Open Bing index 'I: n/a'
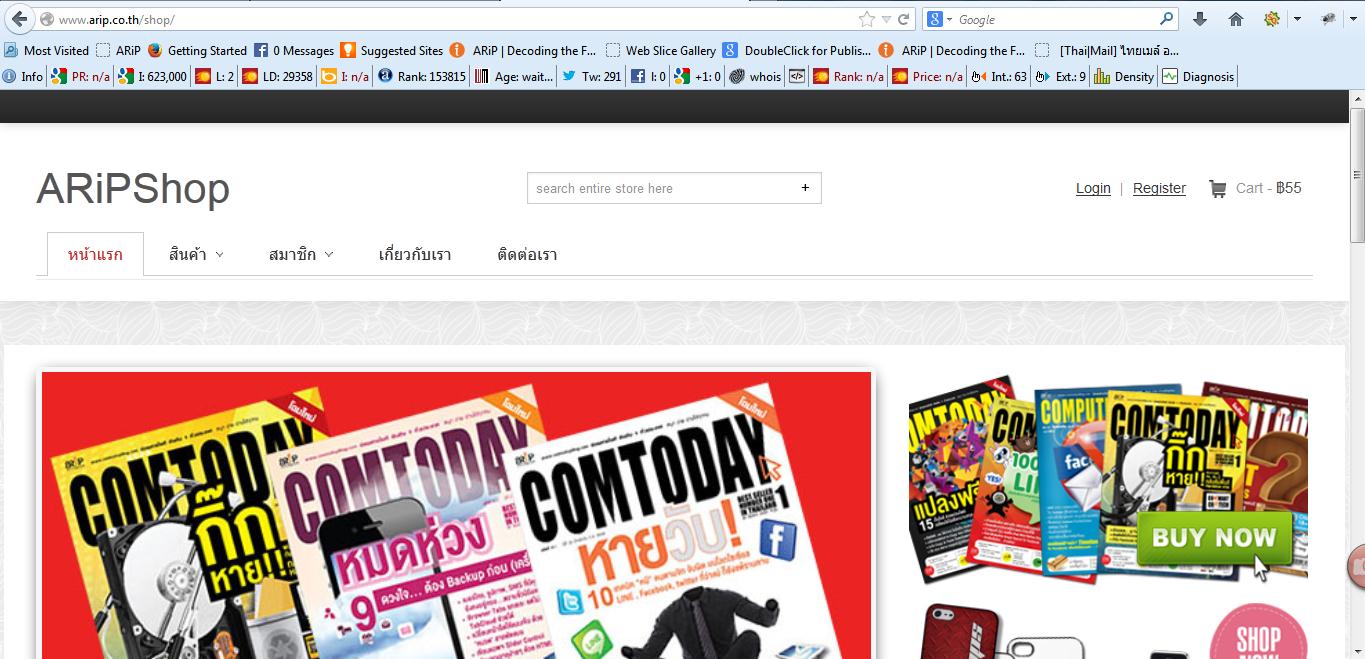The width and height of the screenshot is (1365, 659). 345,76
